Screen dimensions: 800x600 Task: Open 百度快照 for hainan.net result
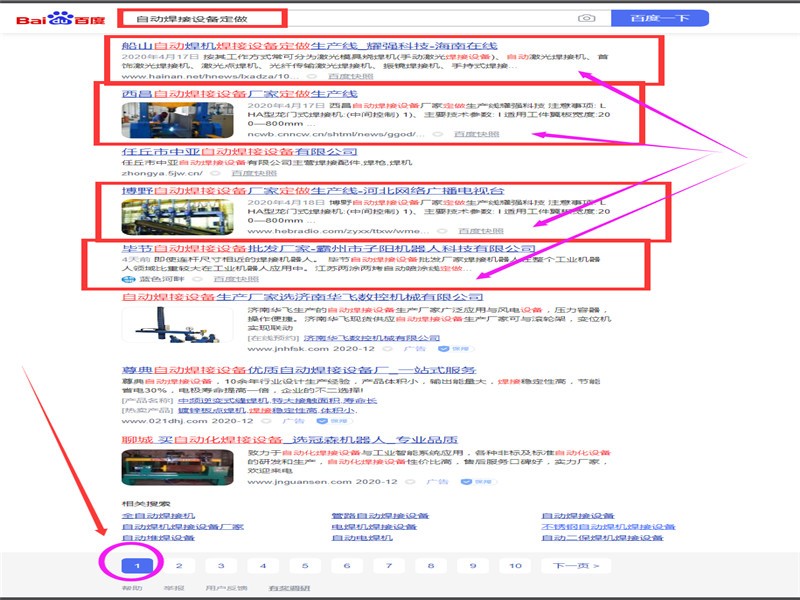tap(351, 76)
